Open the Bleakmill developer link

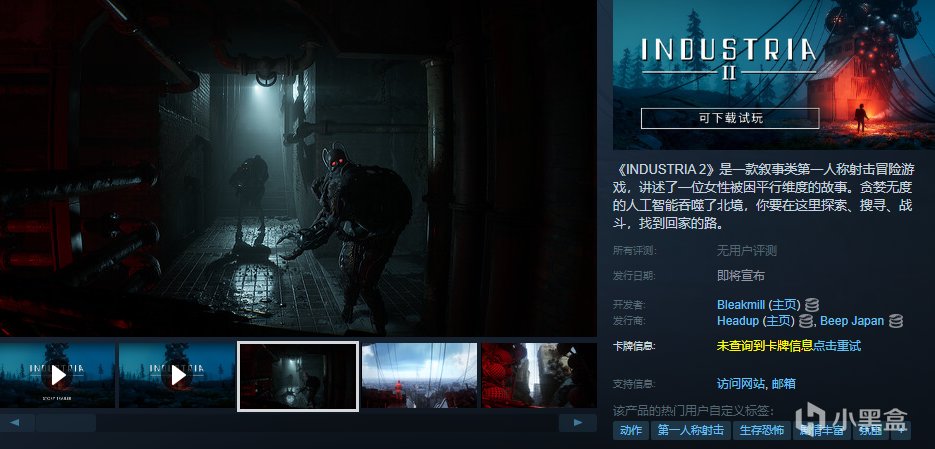pos(741,305)
